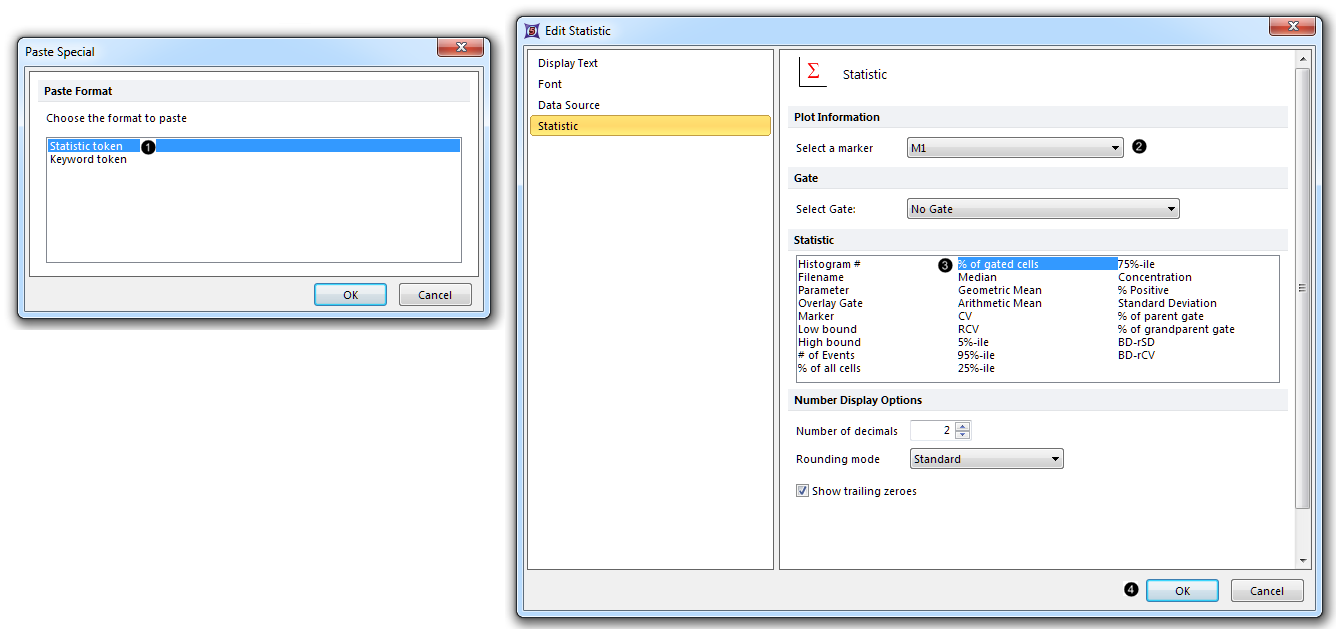This screenshot has width=1343, height=632.
Task: Increase the number of decimals
Action: (x=963, y=426)
